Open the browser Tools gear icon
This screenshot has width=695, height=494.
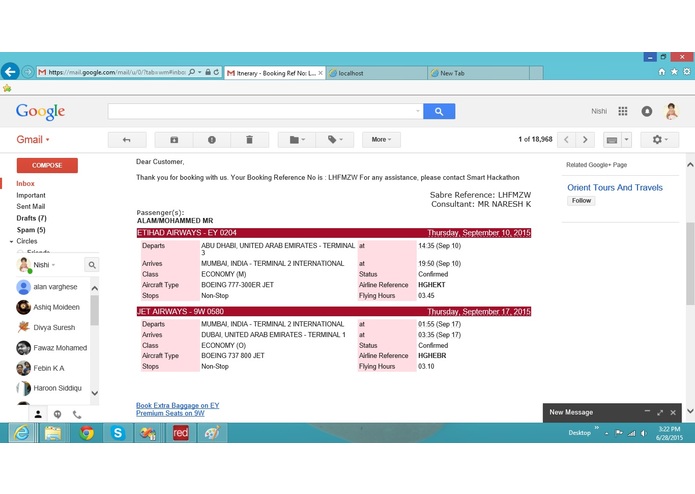tap(687, 72)
